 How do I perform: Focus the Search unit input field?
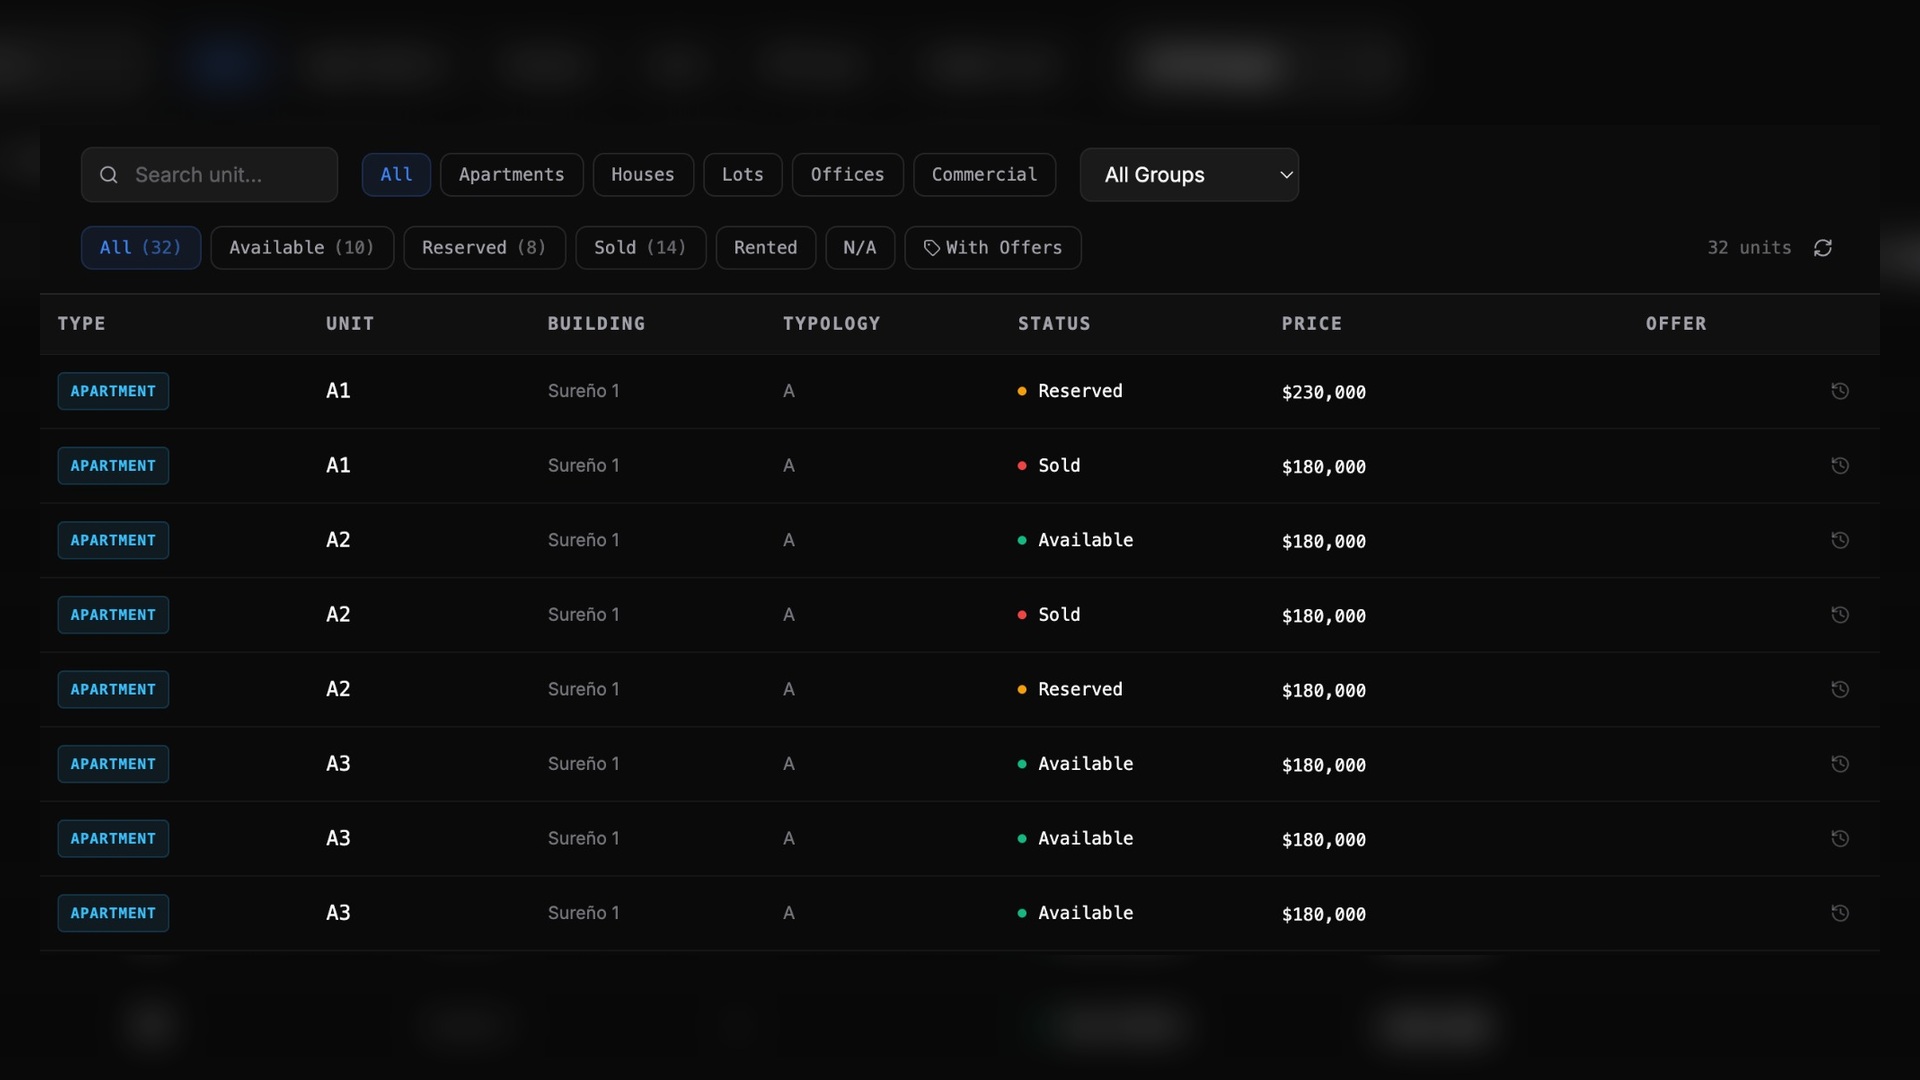[209, 175]
